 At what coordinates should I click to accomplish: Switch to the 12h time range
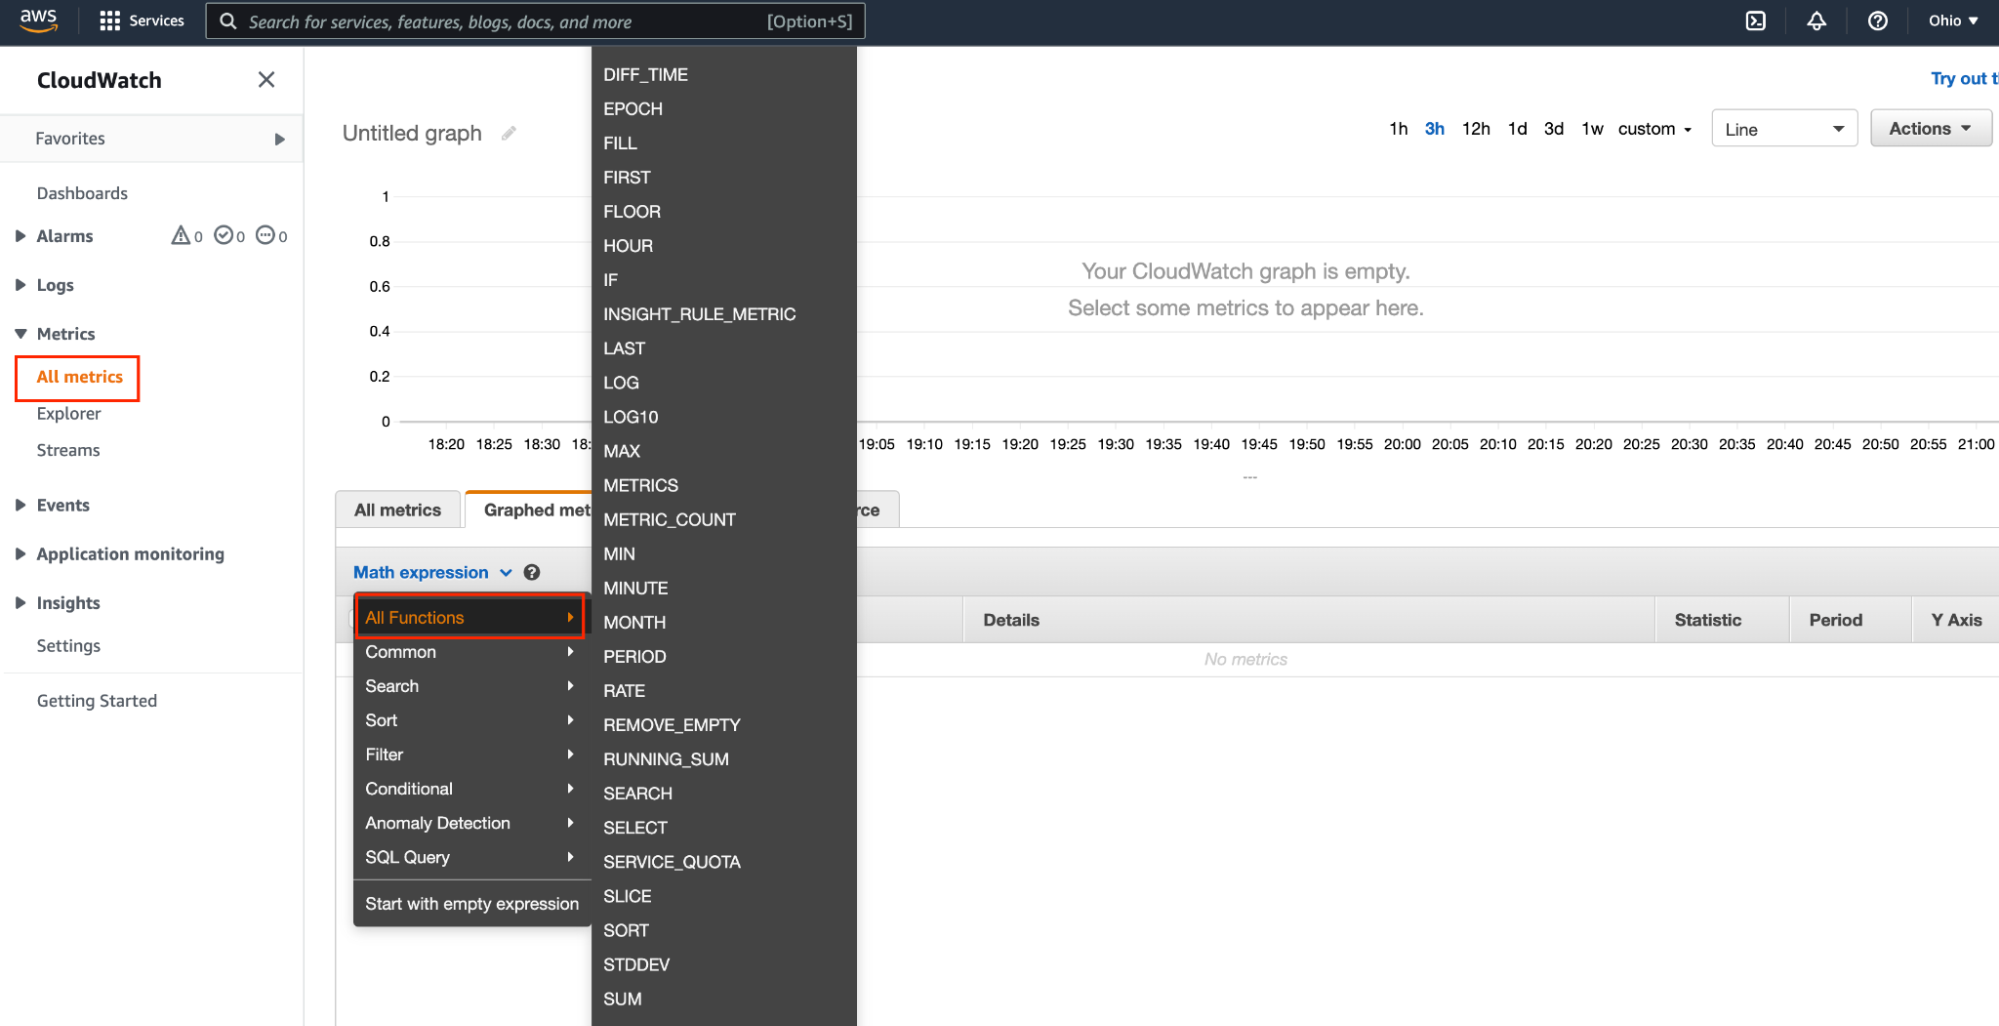point(1476,128)
